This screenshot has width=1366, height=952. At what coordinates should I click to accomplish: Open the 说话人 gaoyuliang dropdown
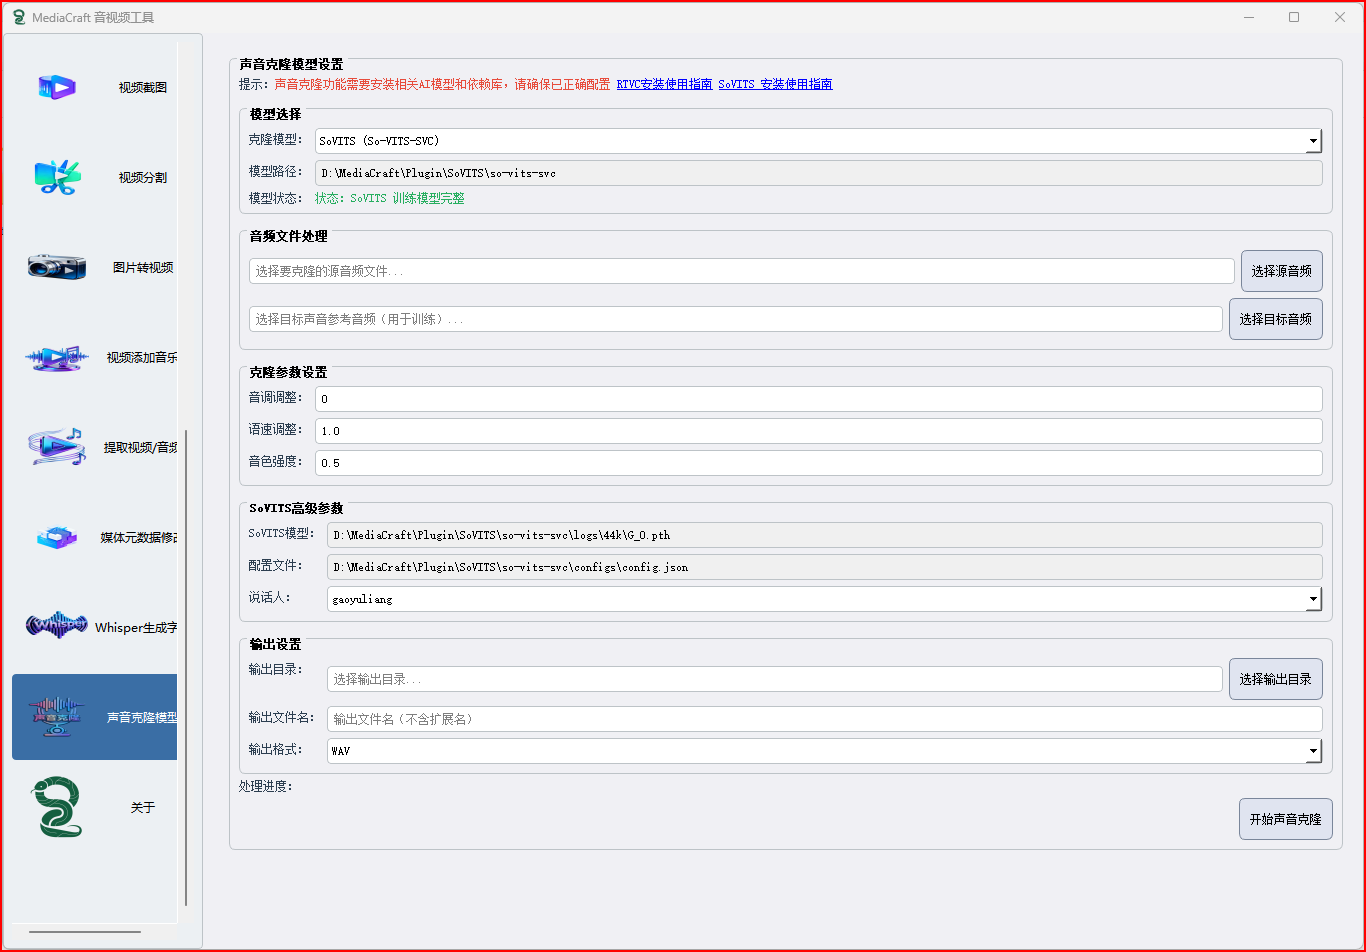point(1312,599)
